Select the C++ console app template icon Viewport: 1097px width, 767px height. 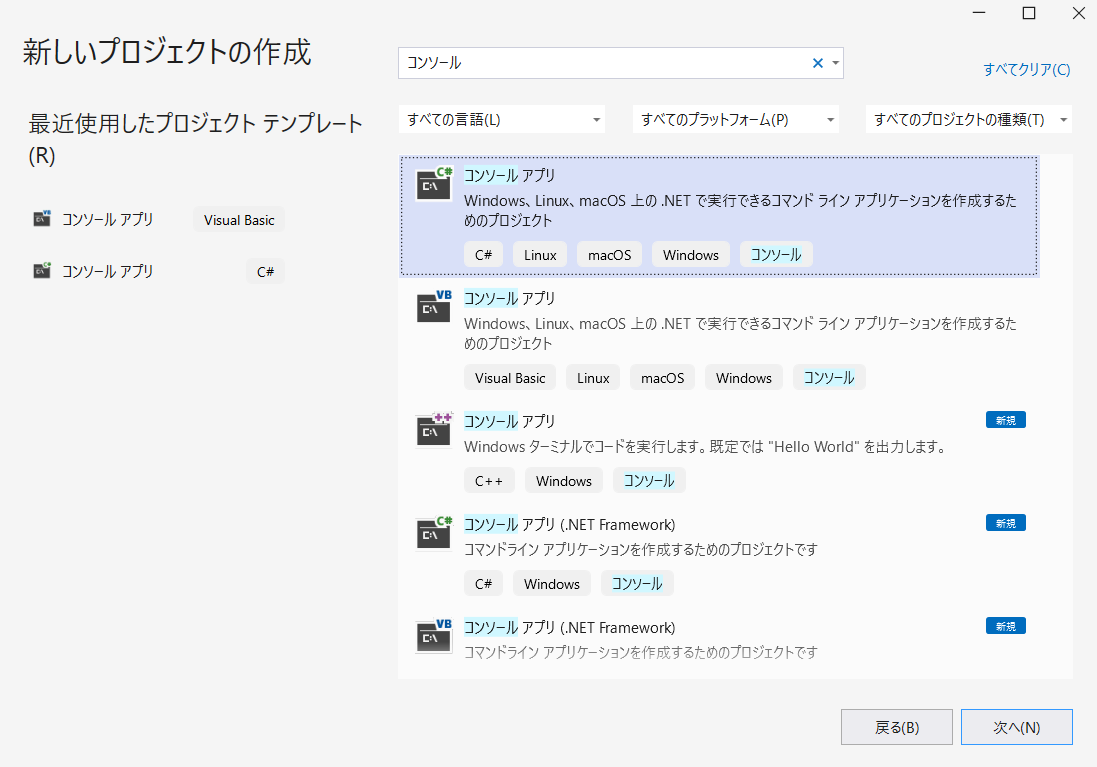click(x=433, y=430)
